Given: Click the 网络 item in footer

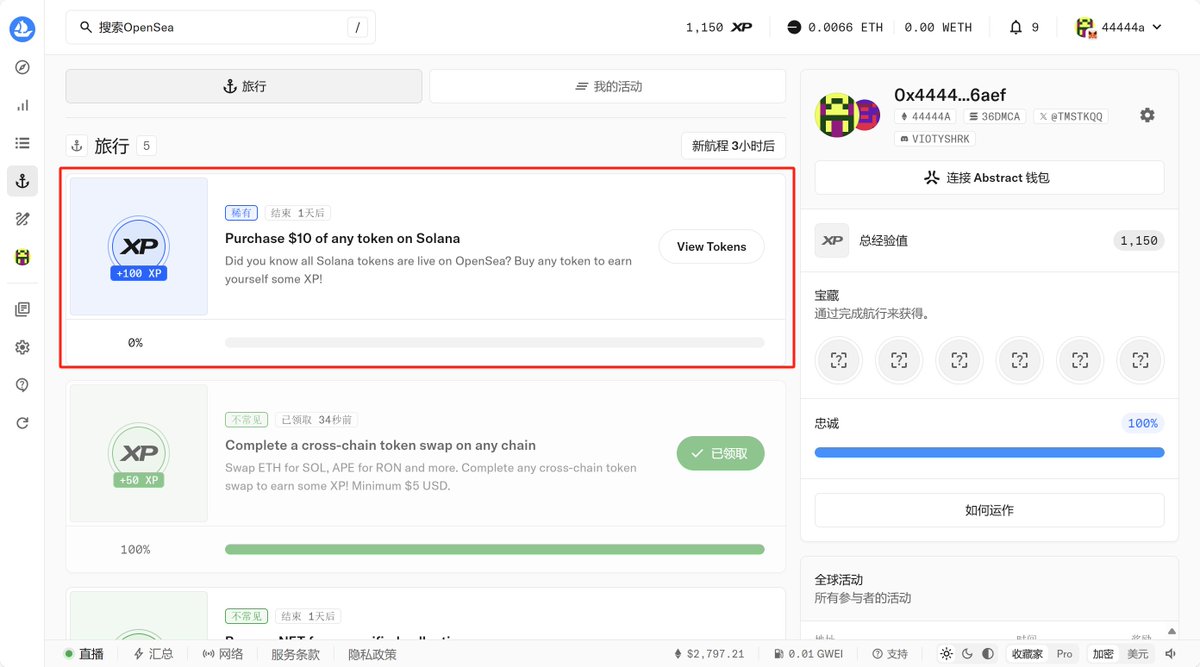Looking at the screenshot, I should click(223, 654).
